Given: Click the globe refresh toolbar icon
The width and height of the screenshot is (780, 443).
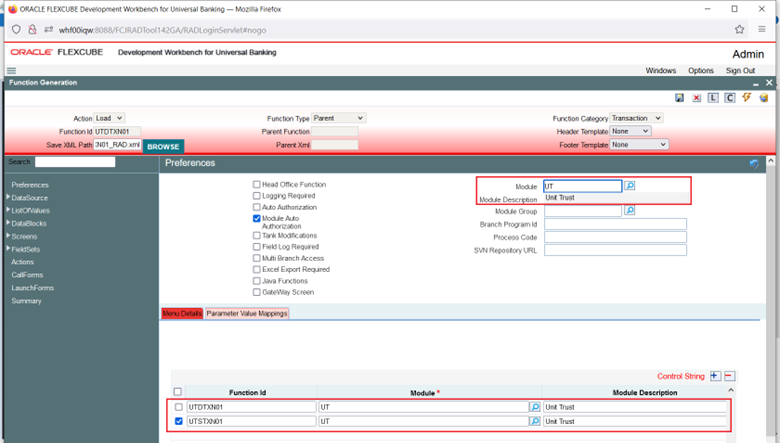Looking at the screenshot, I should pyautogui.click(x=764, y=98).
